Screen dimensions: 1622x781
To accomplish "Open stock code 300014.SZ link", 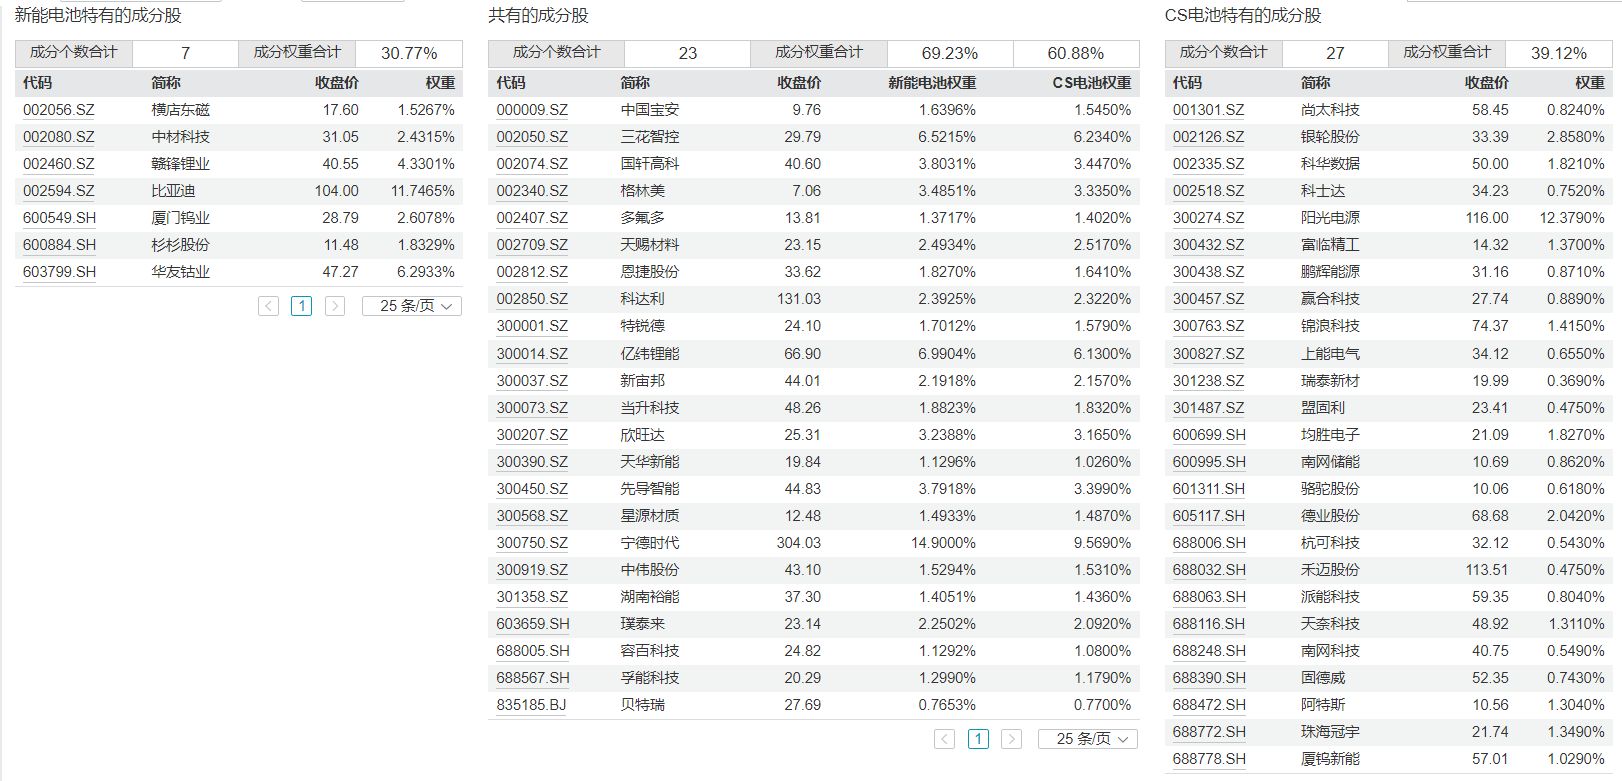I will coord(532,354).
